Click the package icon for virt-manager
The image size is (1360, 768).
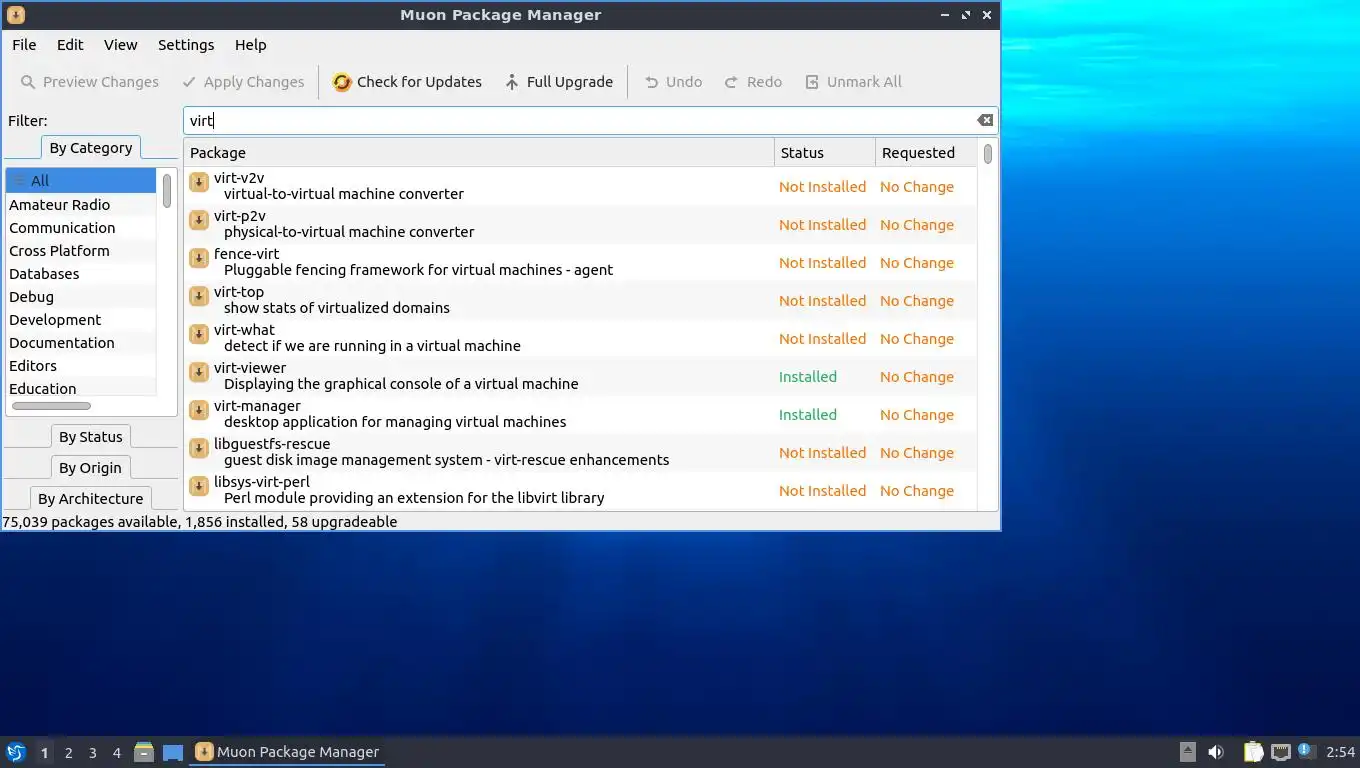(x=199, y=410)
